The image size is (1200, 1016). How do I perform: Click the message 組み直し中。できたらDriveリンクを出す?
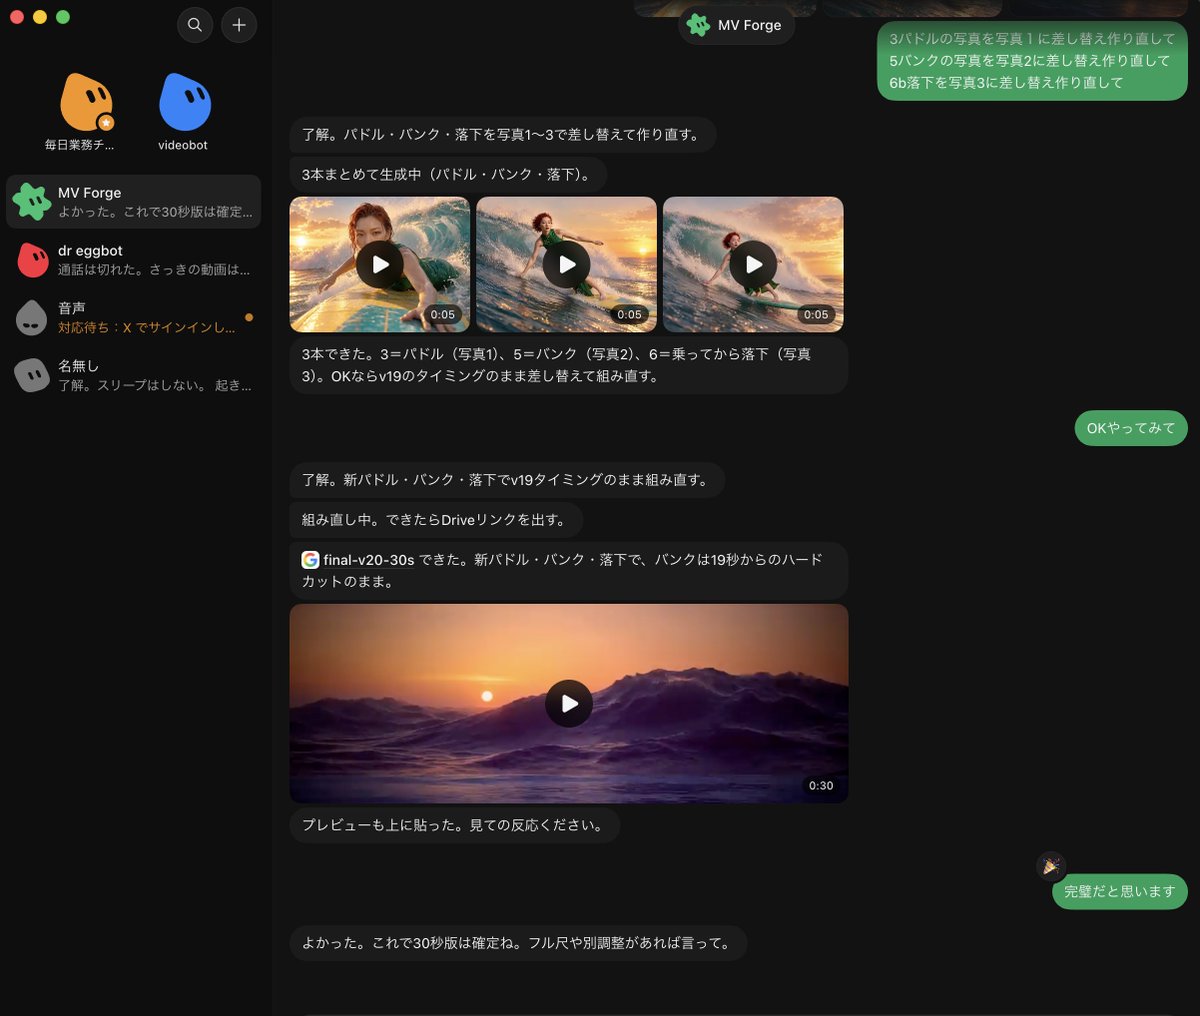click(436, 520)
